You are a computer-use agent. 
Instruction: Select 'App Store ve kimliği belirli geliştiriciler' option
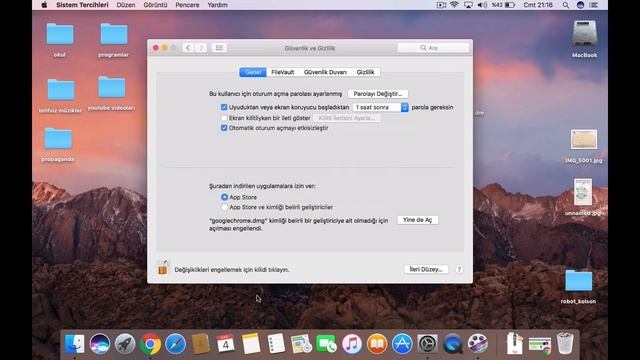(x=224, y=207)
